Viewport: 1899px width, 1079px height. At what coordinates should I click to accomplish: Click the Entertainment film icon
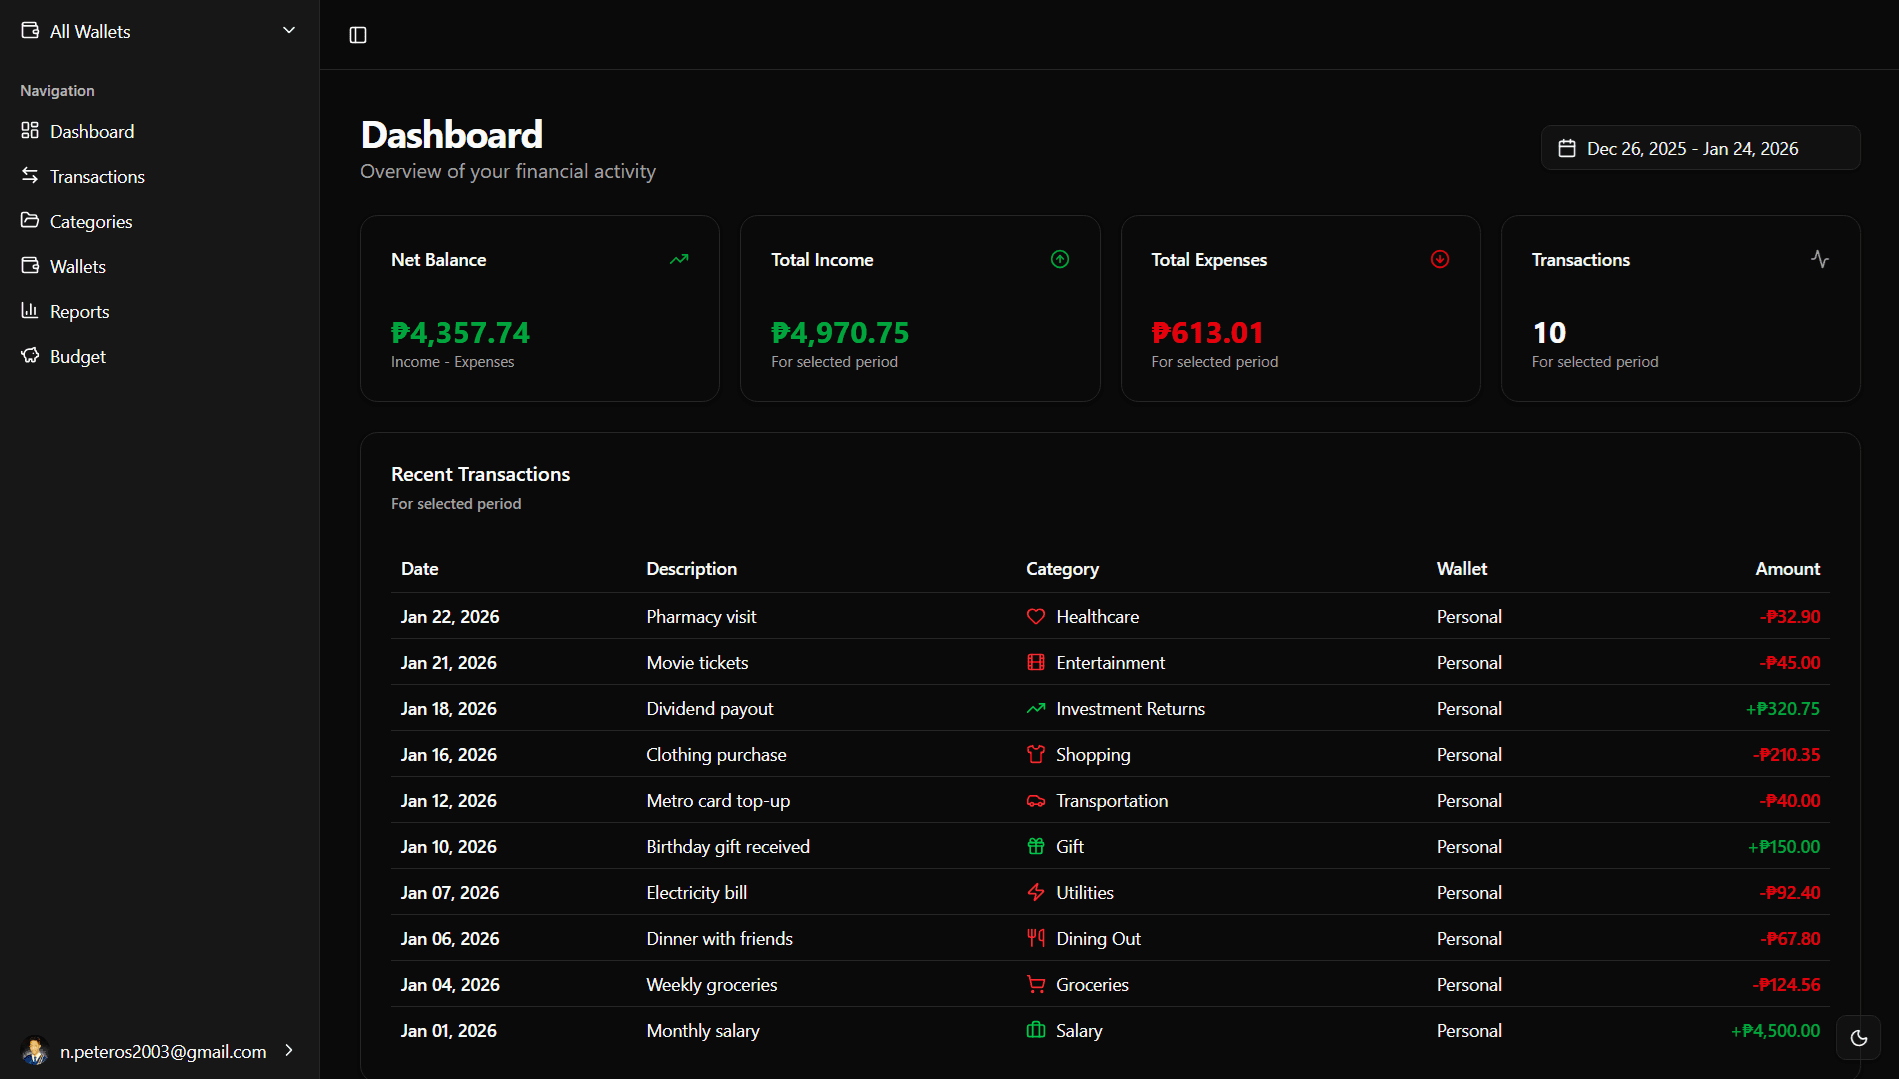pos(1036,662)
